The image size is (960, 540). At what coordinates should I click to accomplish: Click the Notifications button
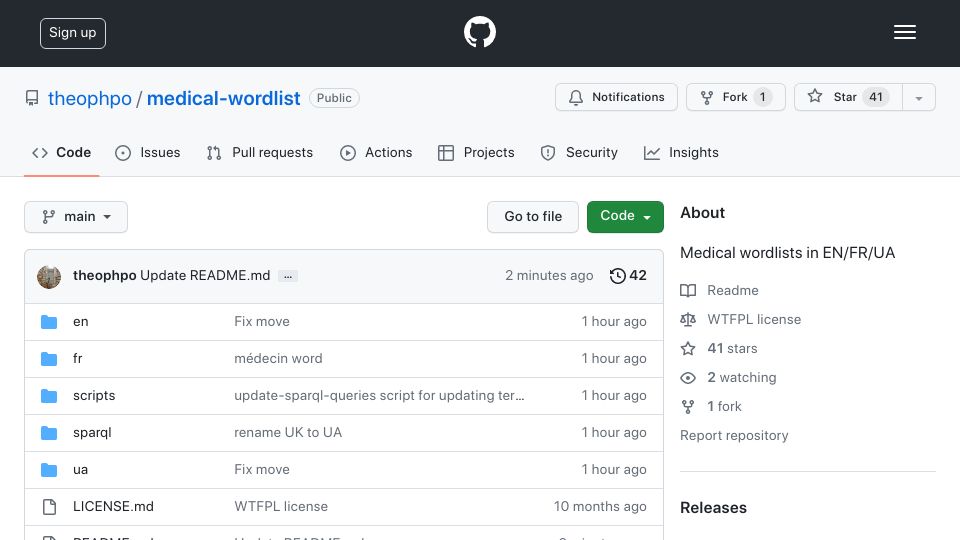click(x=617, y=97)
